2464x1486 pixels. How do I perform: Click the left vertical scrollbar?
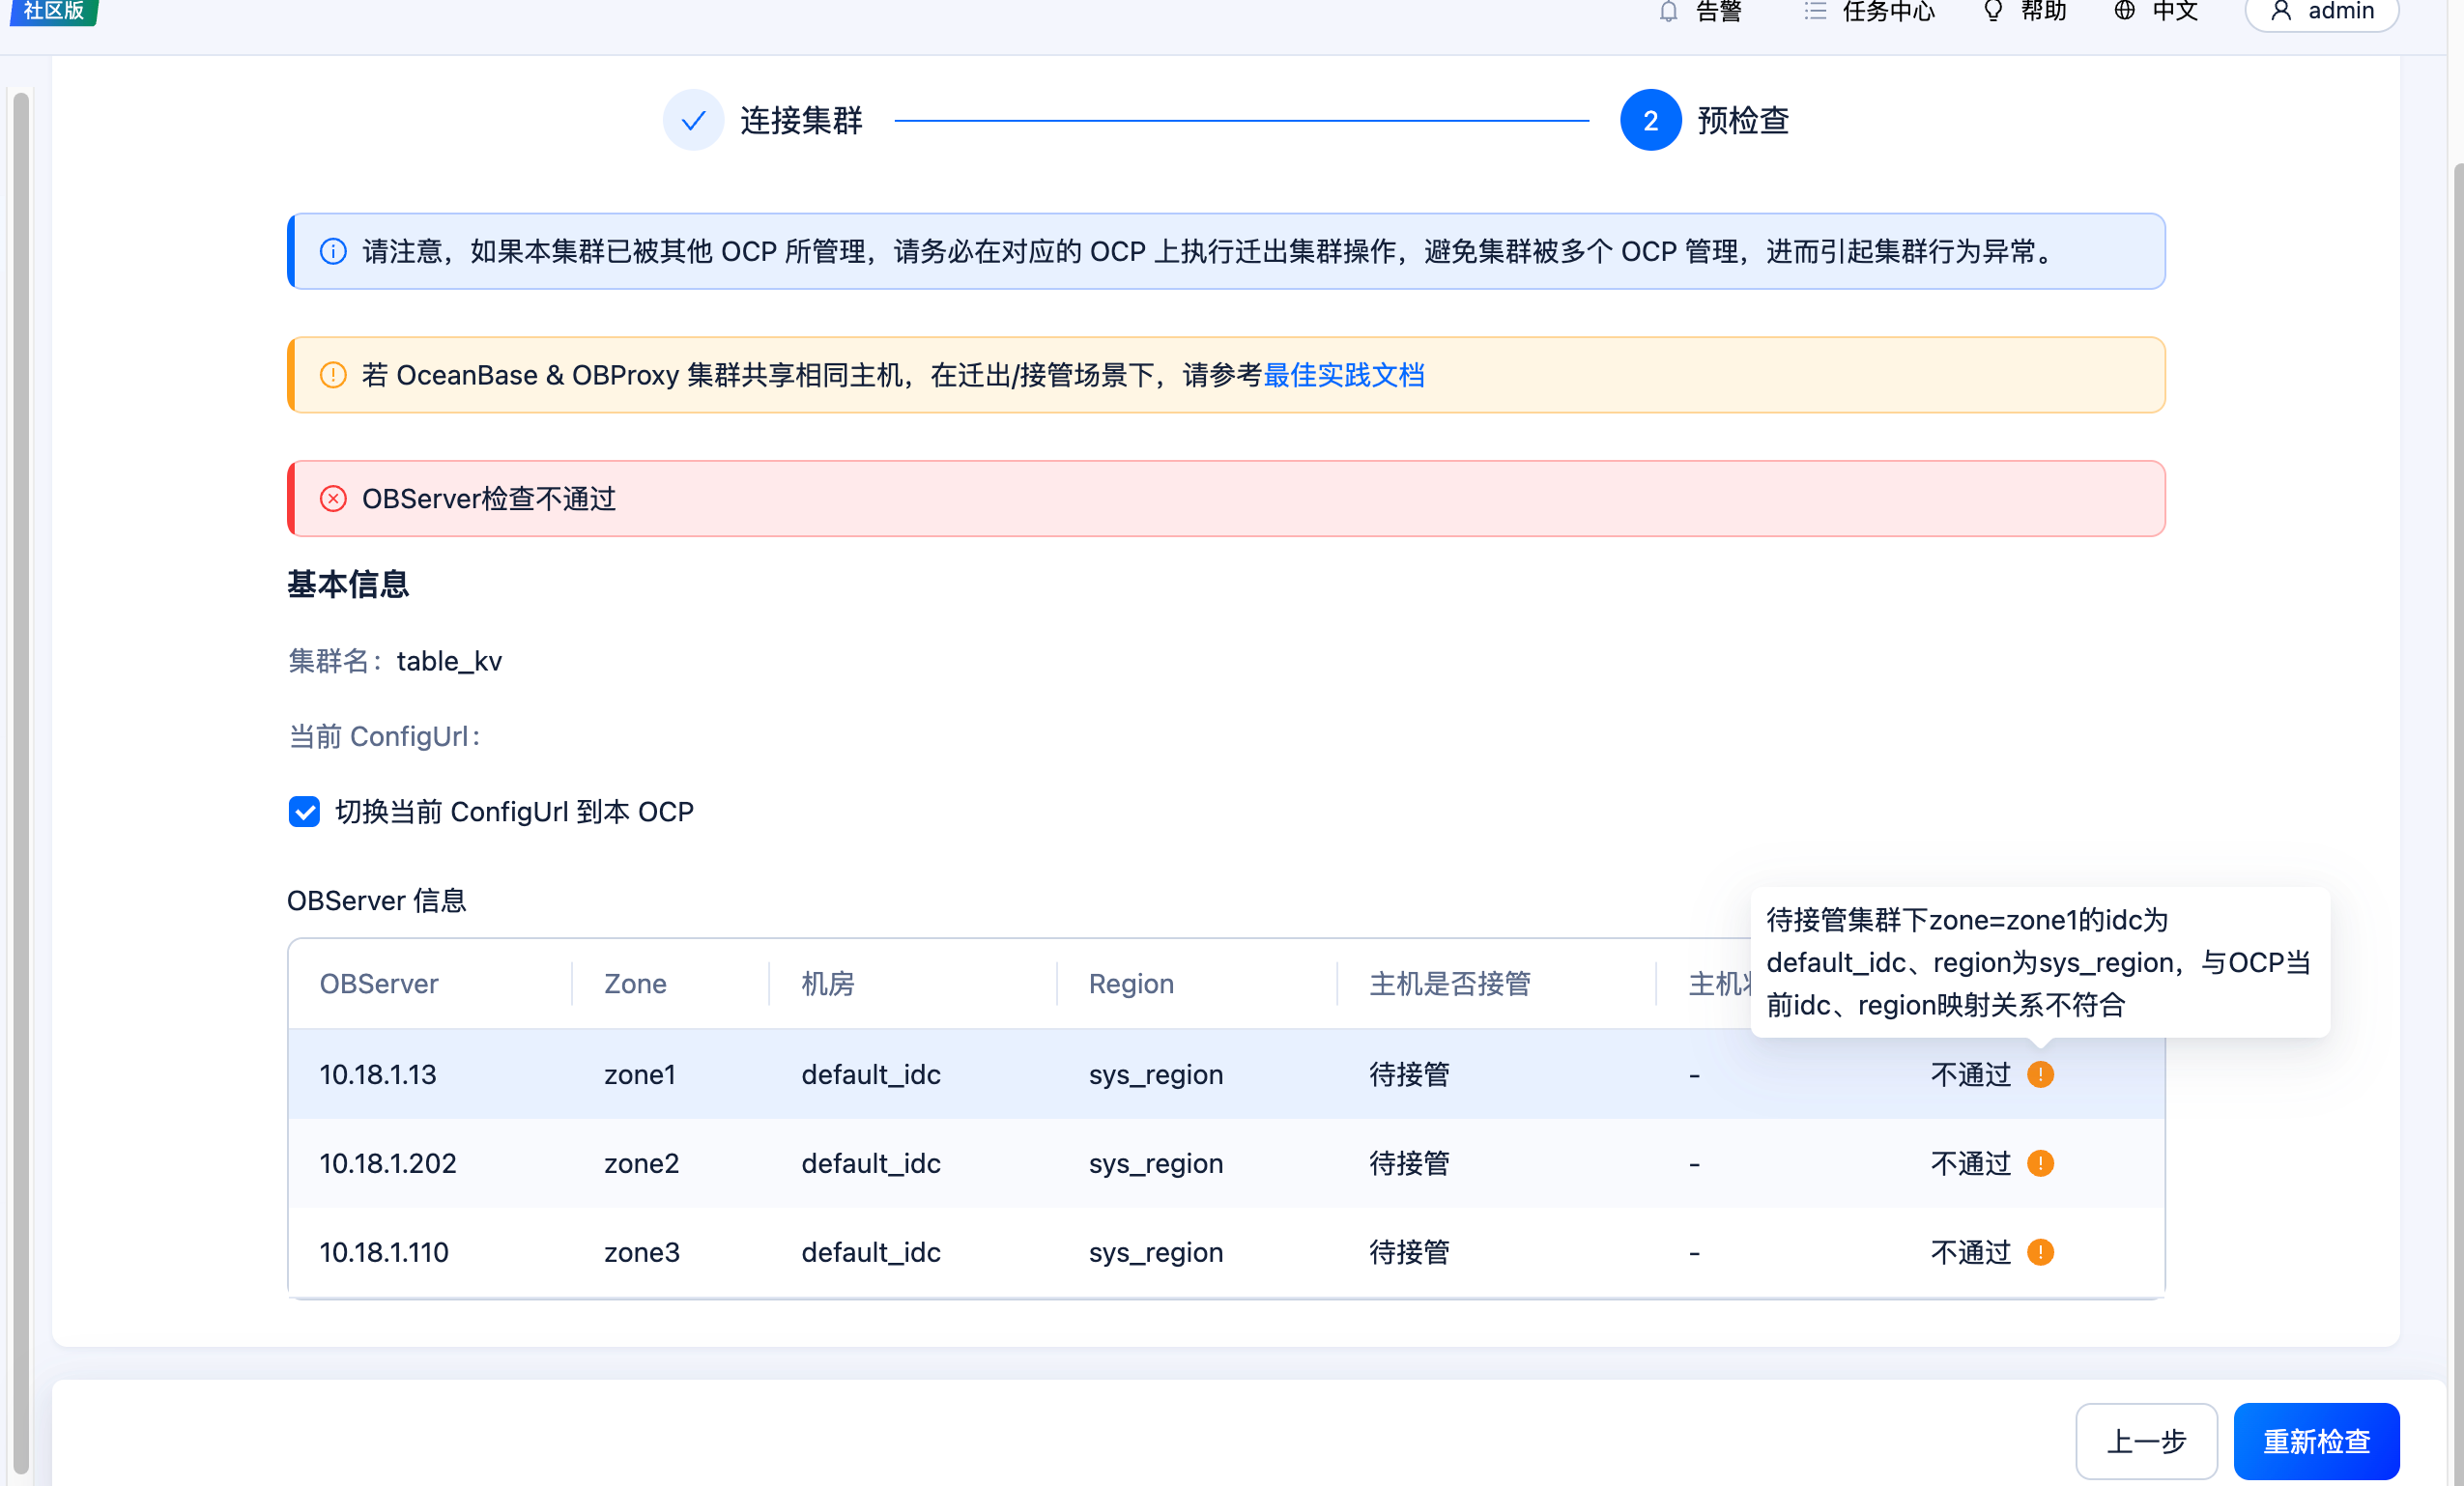pyautogui.click(x=20, y=780)
